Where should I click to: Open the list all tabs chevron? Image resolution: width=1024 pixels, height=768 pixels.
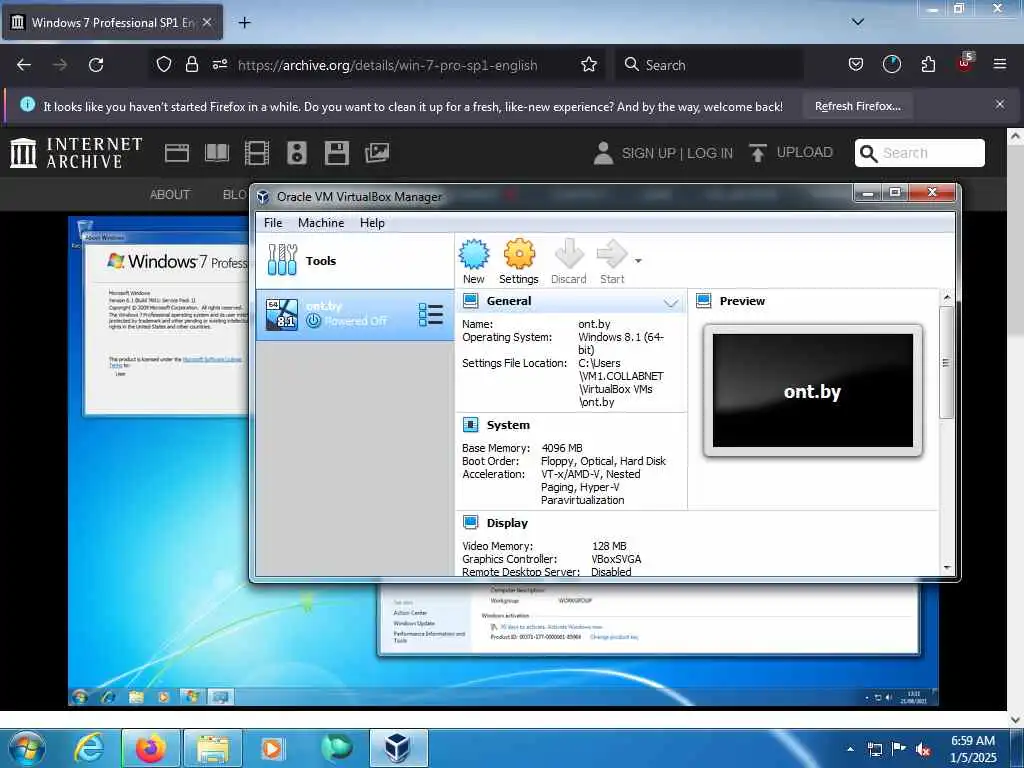[x=857, y=22]
